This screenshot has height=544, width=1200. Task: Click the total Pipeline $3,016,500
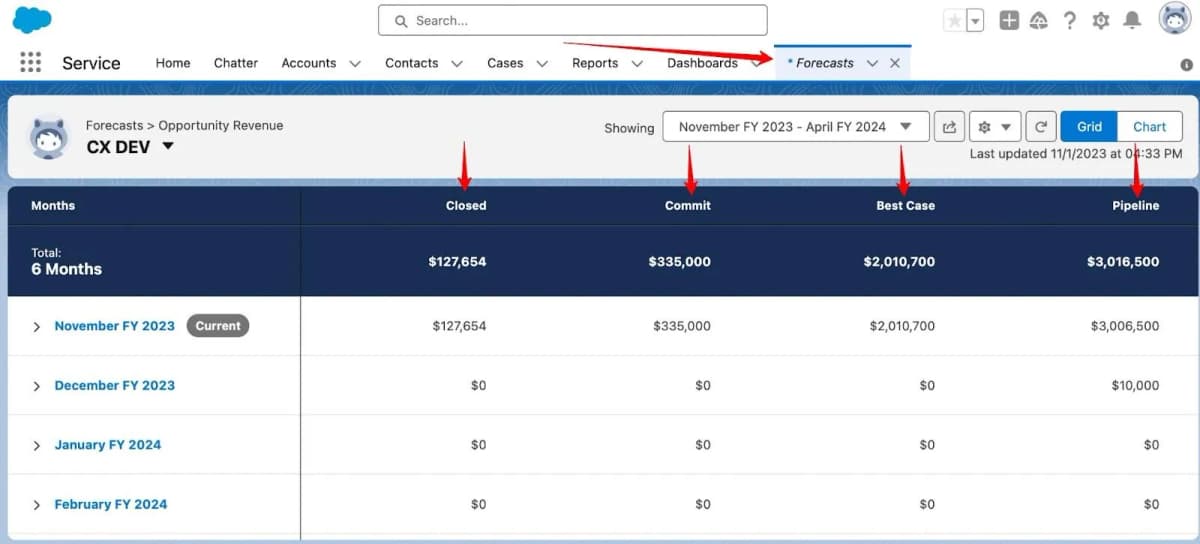tap(1123, 262)
